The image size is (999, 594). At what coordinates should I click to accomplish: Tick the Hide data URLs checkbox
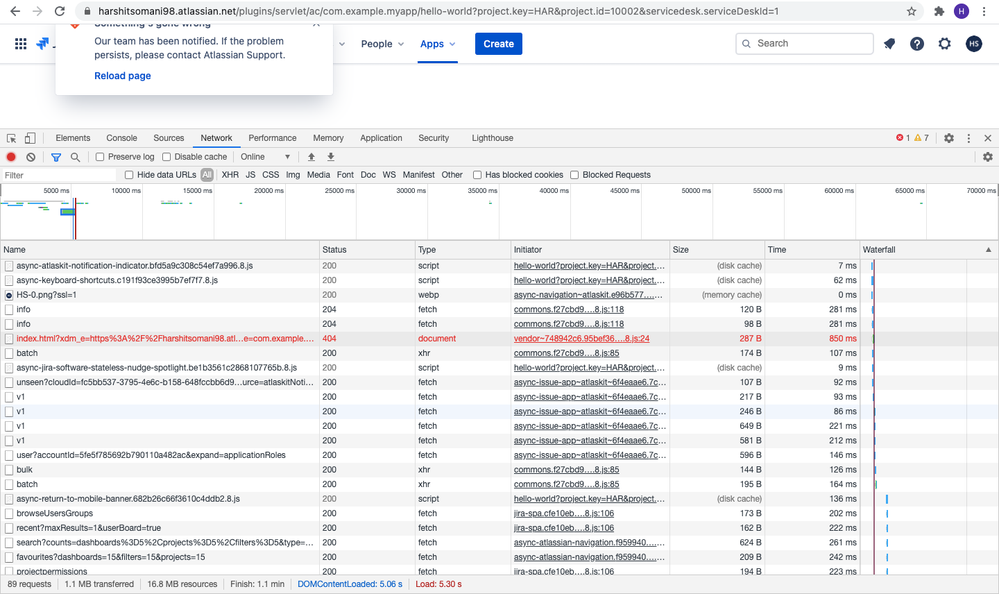(x=129, y=175)
